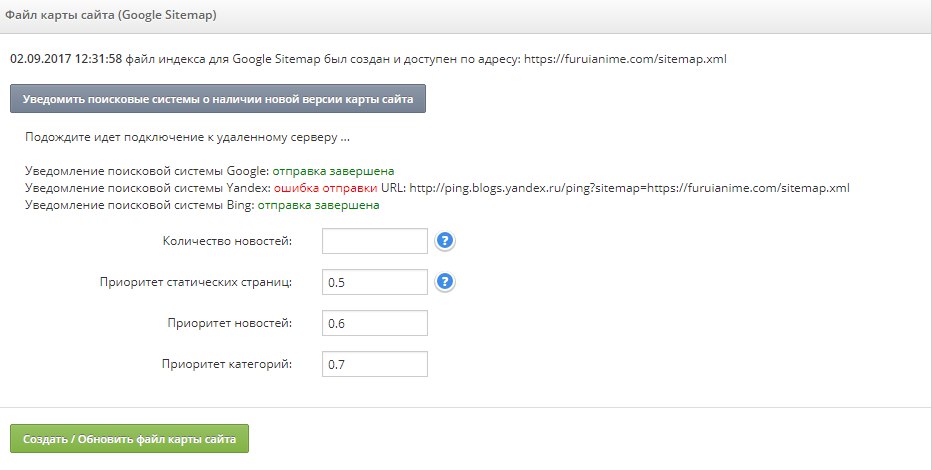The width and height of the screenshot is (932, 470).
Task: Click help icon next to Количество новостей
Action: 445,241
